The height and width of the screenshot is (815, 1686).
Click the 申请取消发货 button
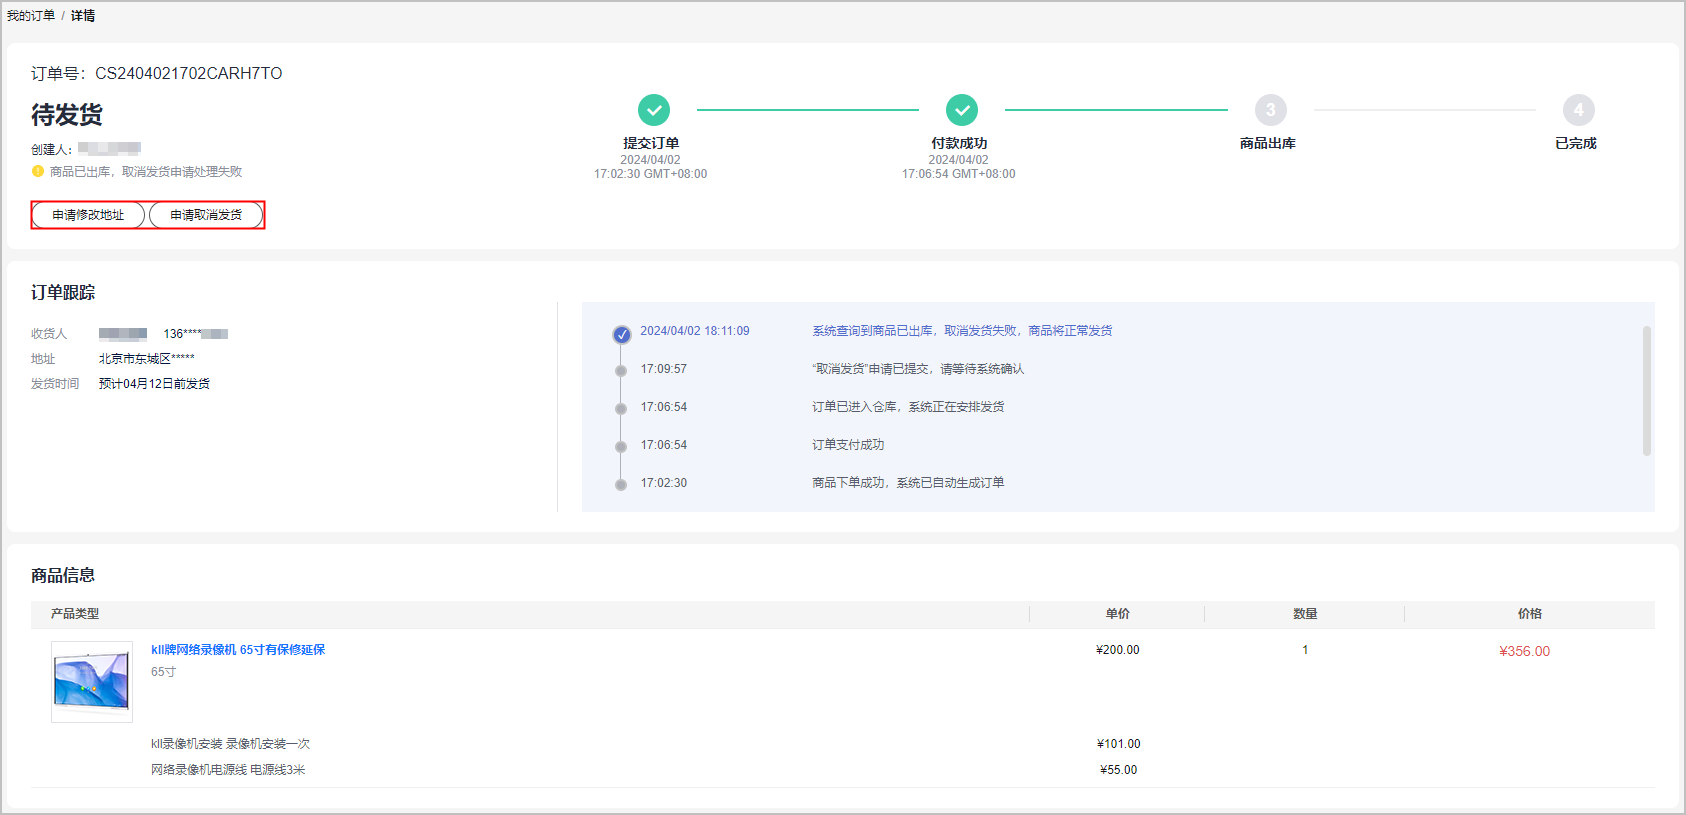tap(206, 215)
